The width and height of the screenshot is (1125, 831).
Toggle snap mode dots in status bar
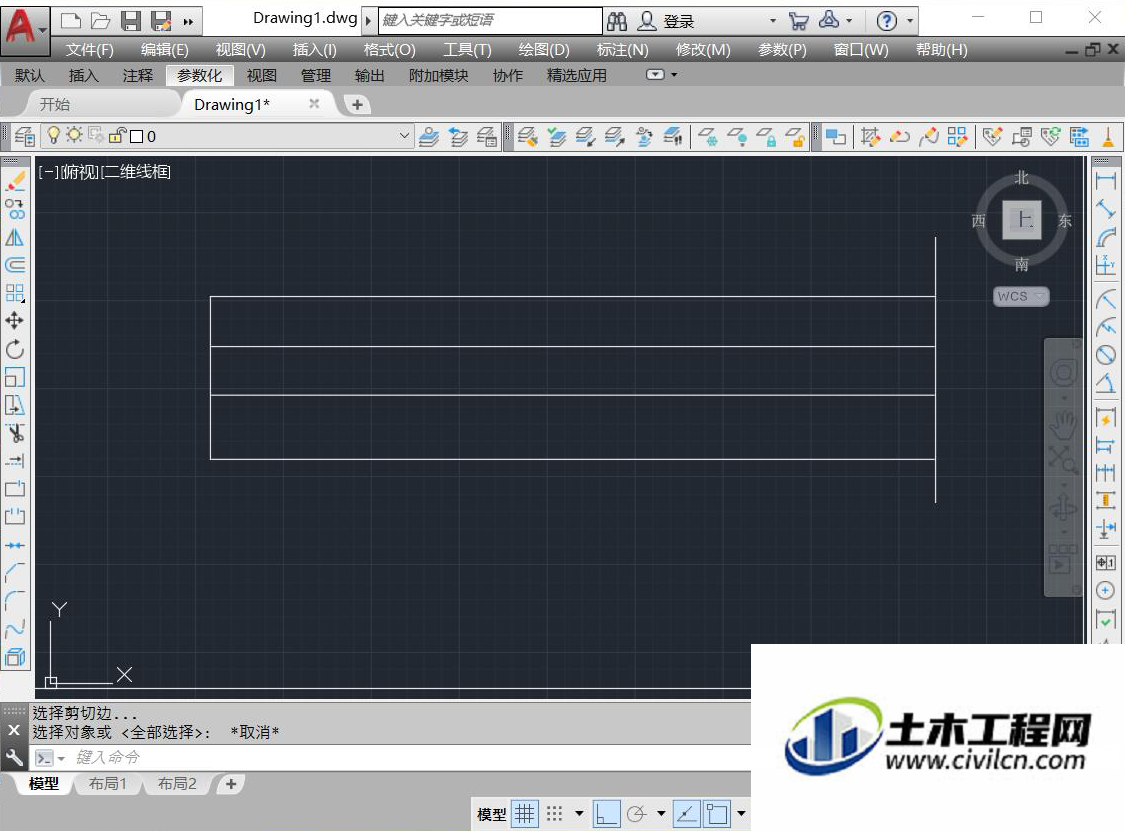point(554,814)
